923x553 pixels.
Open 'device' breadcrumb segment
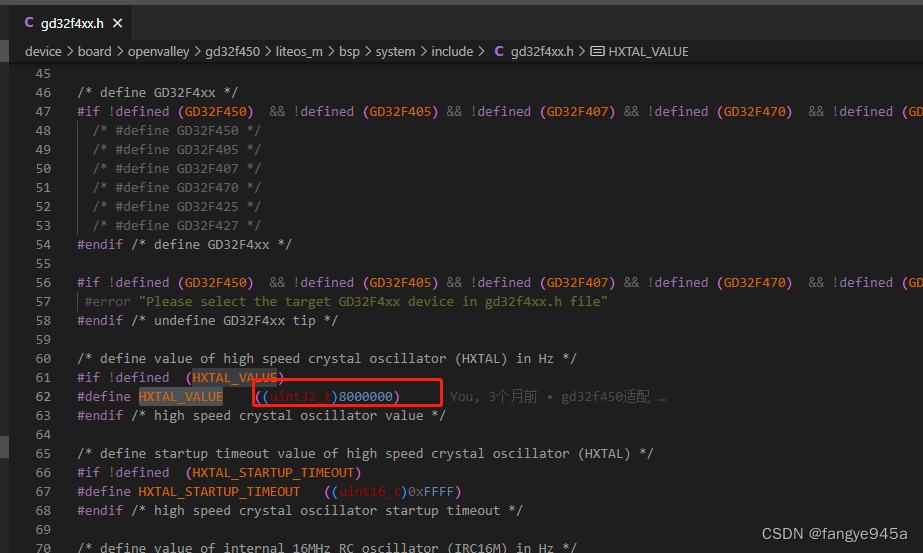point(43,51)
